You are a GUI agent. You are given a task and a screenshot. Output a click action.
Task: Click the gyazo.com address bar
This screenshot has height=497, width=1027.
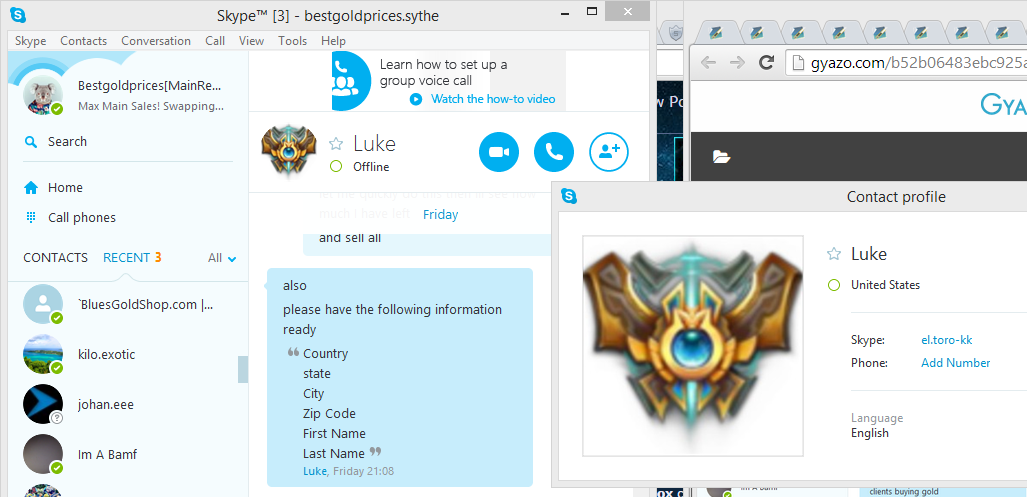[x=906, y=63]
